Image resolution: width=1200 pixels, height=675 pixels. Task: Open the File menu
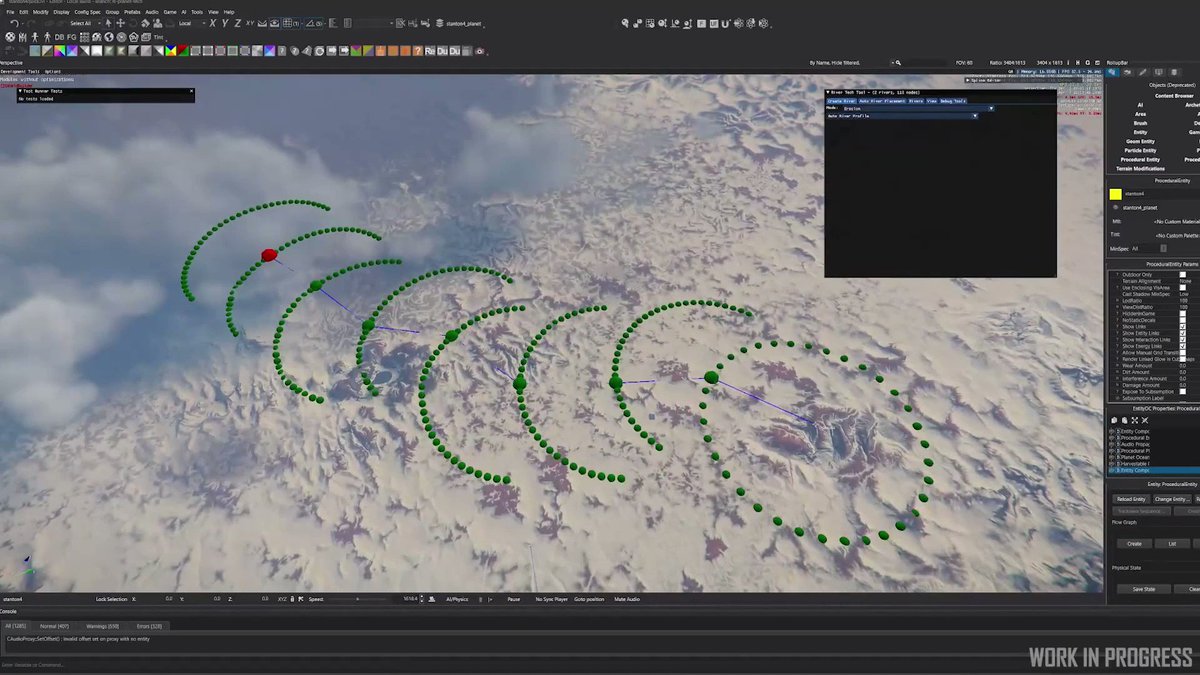coord(10,12)
